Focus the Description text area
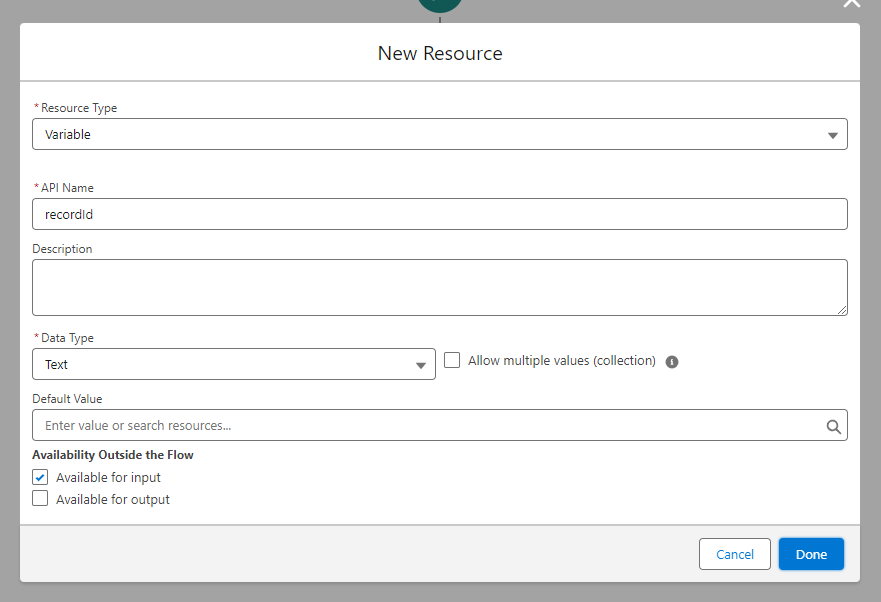This screenshot has width=881, height=602. pyautogui.click(x=439, y=287)
